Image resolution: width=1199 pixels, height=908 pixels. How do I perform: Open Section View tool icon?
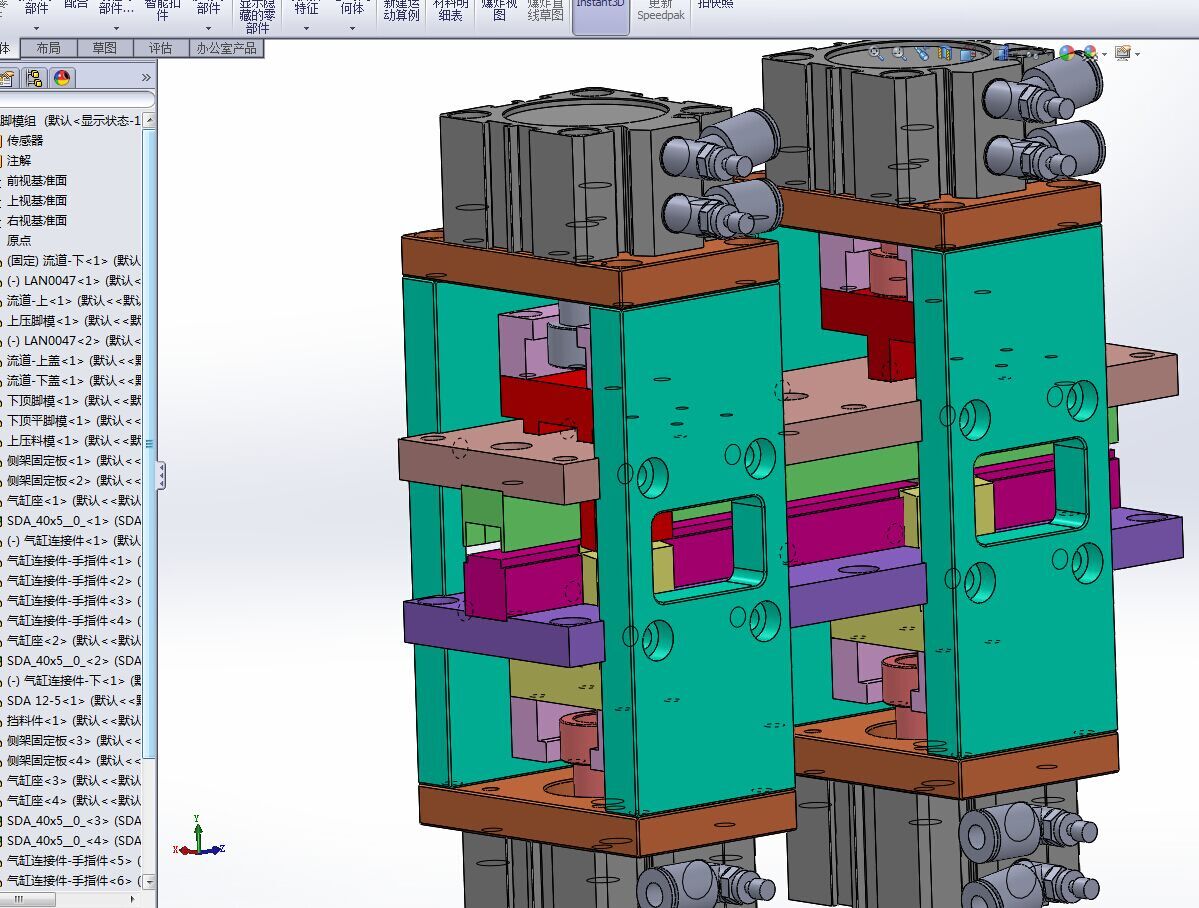[945, 54]
